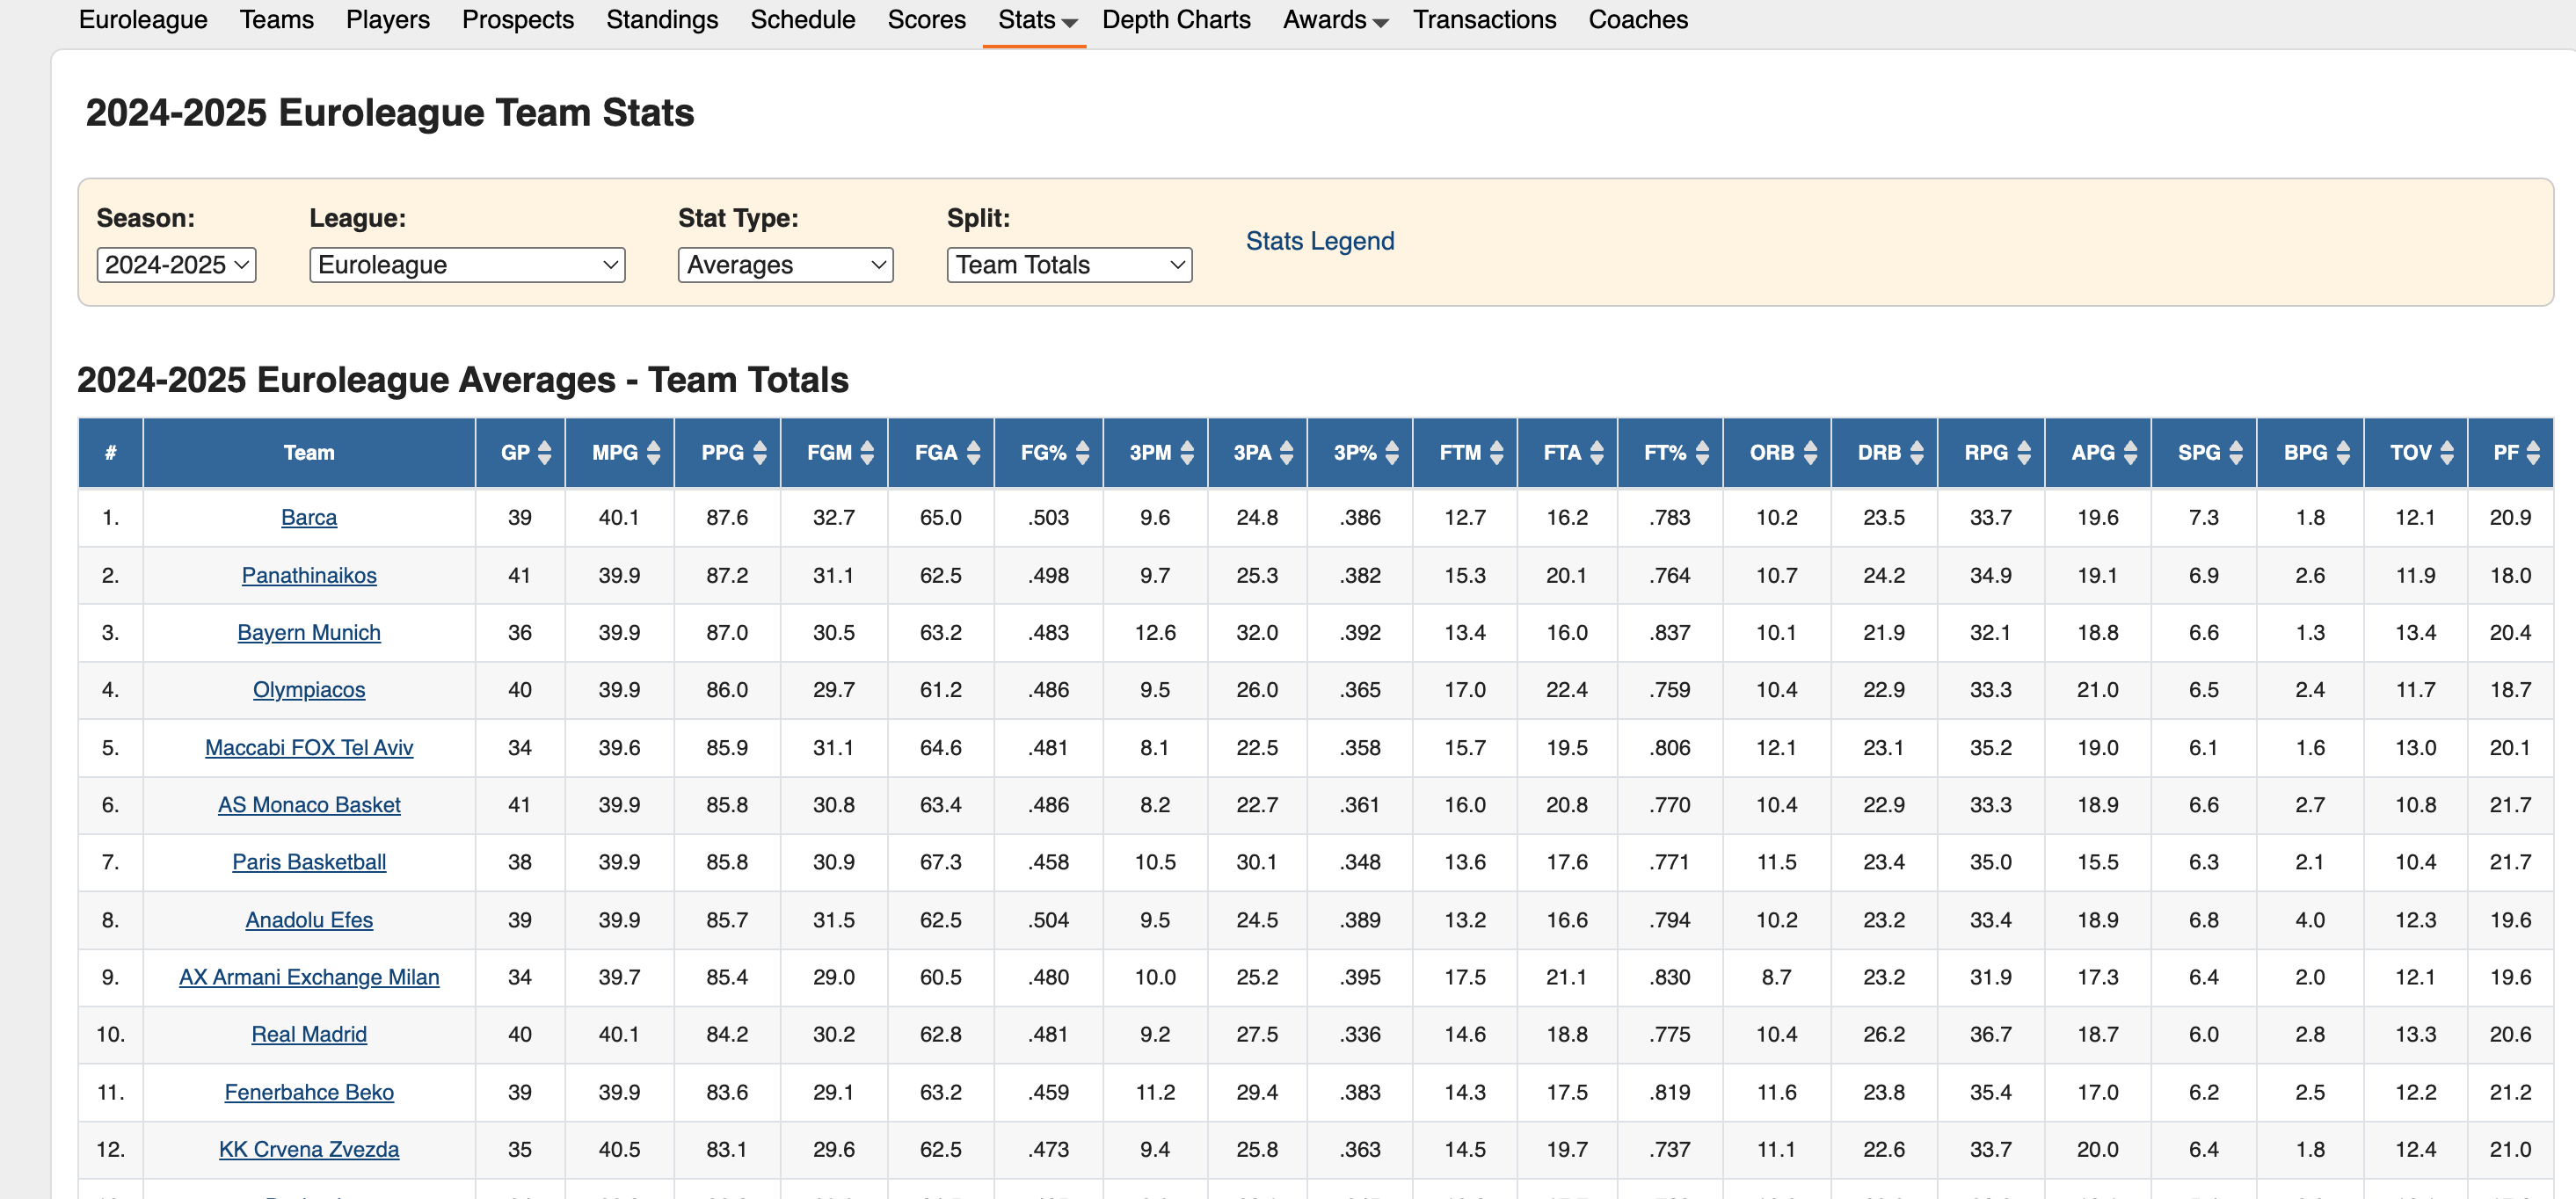Sort teams by APG arrows icon
The image size is (2576, 1199).
2130,453
